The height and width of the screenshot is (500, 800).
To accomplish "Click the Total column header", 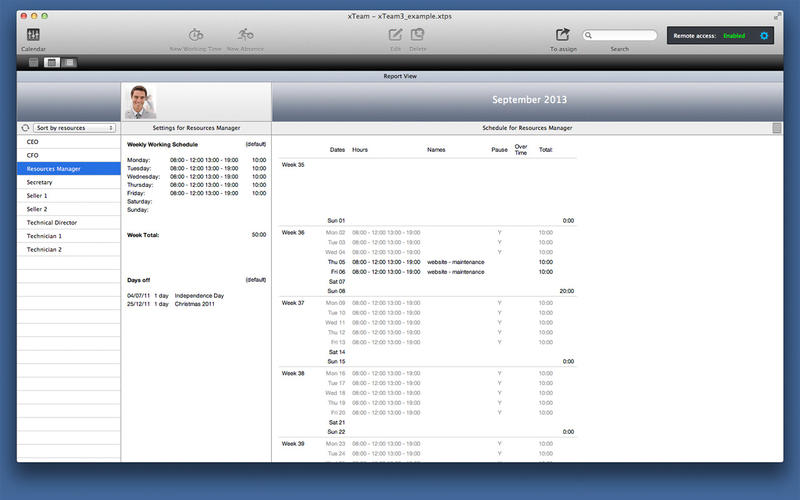I will coord(545,150).
